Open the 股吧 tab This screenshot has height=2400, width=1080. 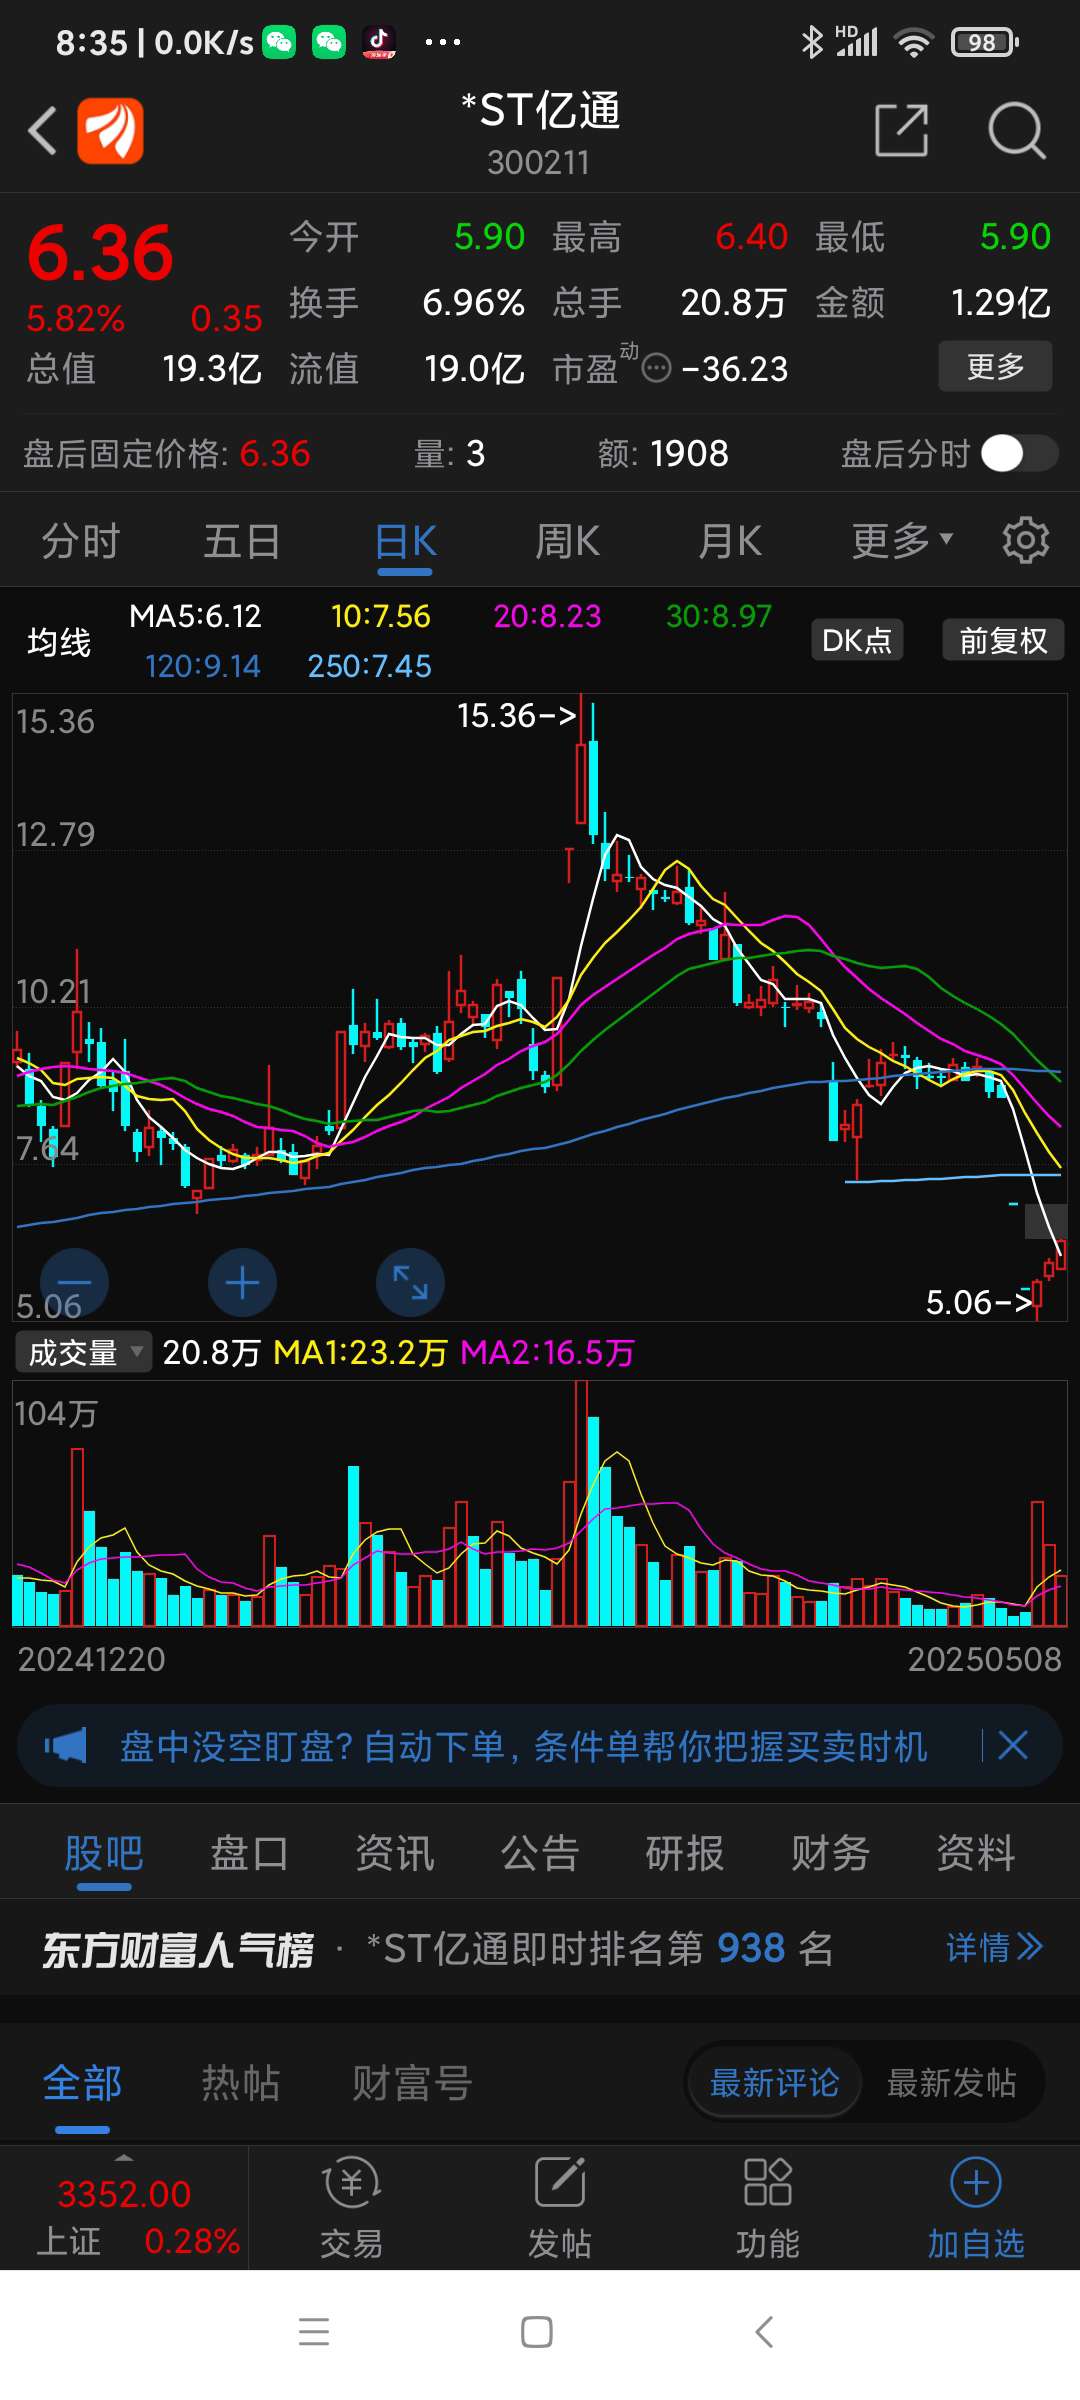tap(104, 1853)
